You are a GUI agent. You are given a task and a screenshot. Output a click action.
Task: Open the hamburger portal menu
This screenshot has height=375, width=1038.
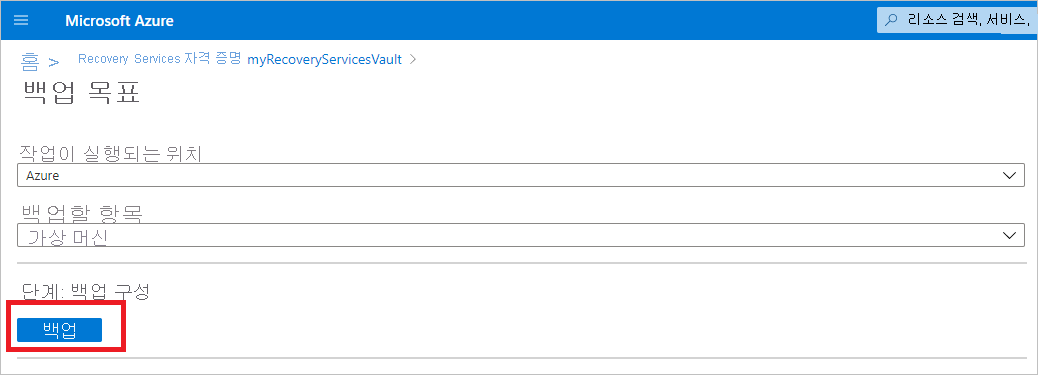tap(21, 20)
